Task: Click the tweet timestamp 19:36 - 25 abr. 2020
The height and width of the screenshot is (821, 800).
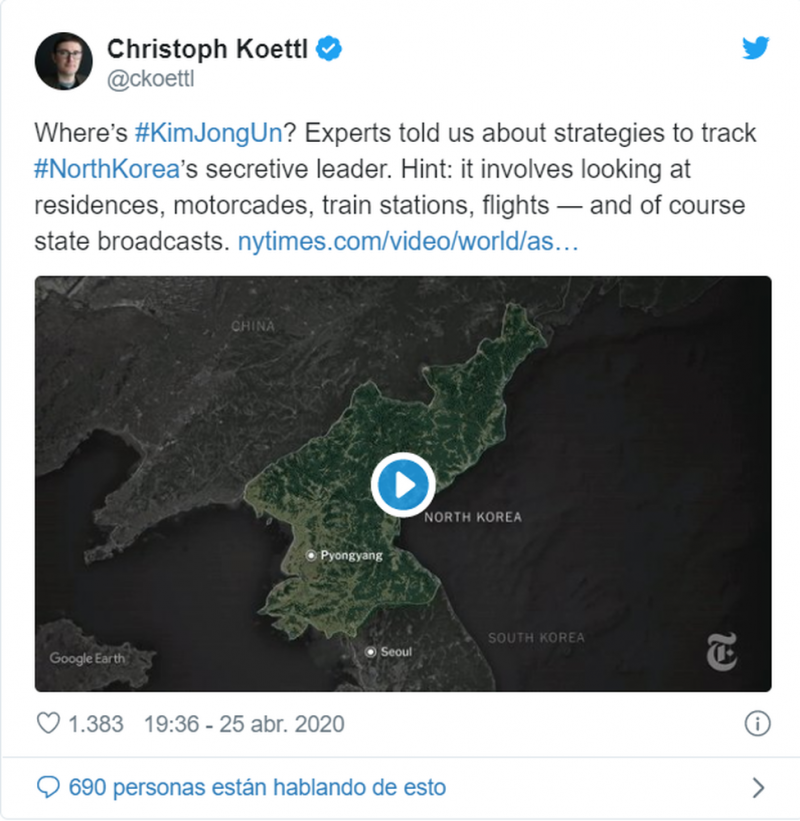Action: pos(243,723)
